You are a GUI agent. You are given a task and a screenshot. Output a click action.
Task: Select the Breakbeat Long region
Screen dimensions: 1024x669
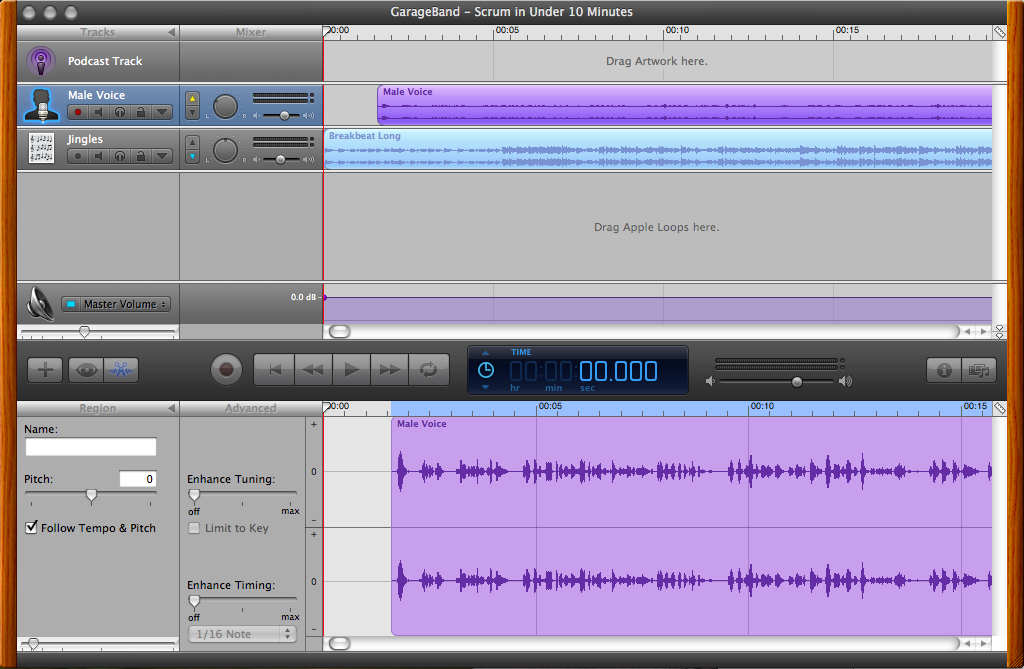[658, 150]
